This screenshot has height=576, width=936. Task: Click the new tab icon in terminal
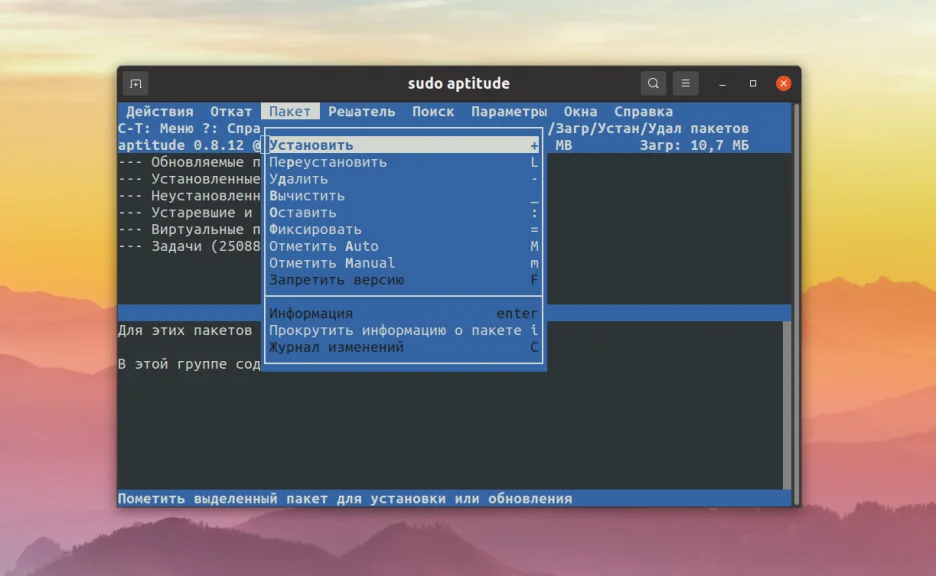coord(136,83)
